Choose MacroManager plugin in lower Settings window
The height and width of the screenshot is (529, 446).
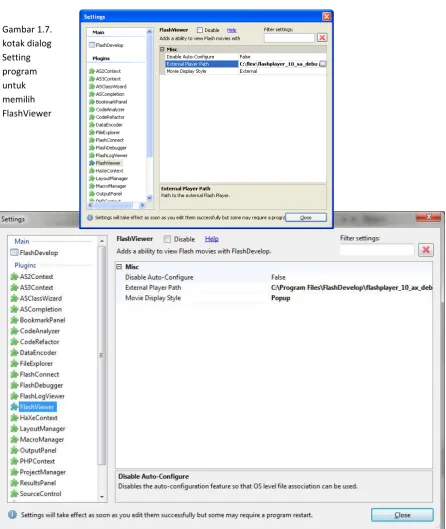(37, 439)
